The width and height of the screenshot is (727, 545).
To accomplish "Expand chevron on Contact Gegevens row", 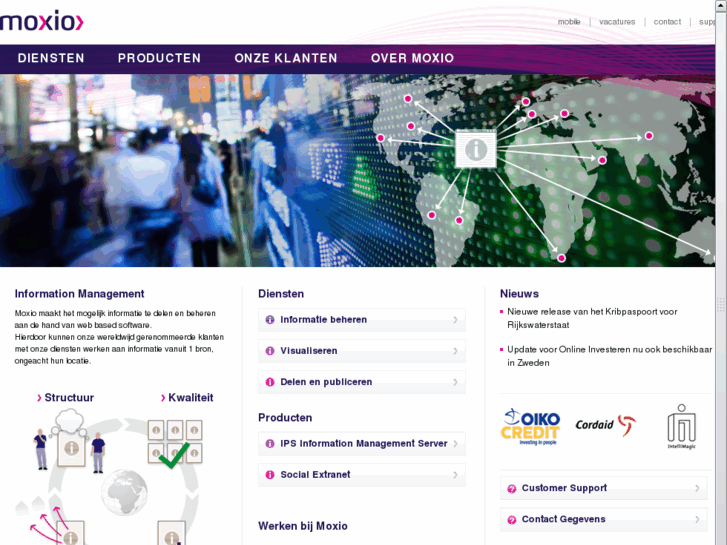I will click(x=697, y=519).
